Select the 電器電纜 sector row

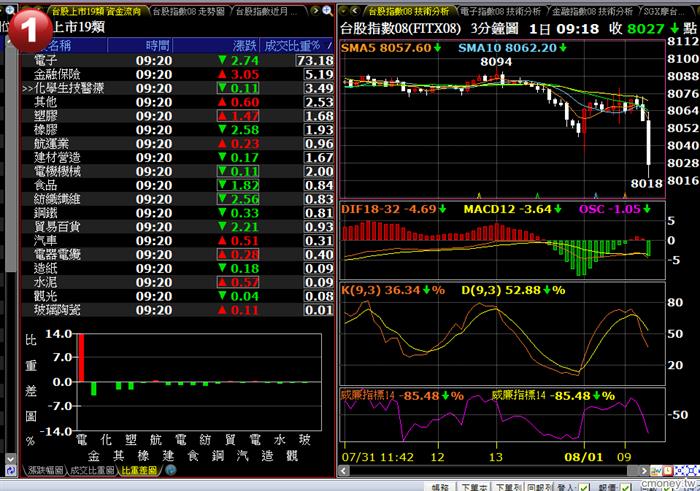[x=178, y=254]
